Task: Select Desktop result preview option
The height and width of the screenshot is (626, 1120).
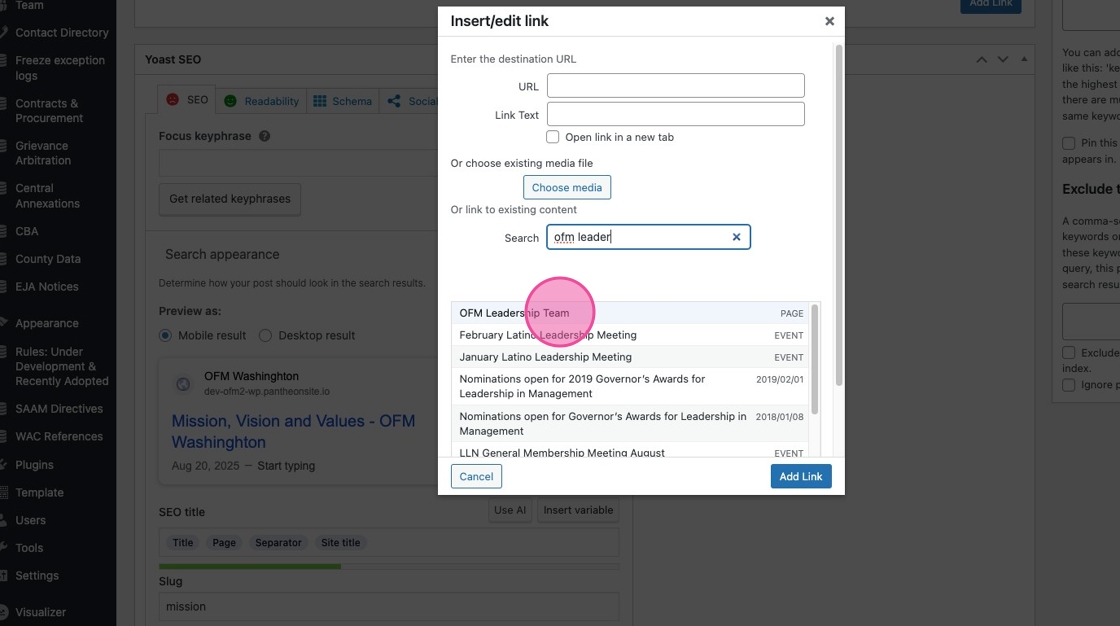Action: 266,336
